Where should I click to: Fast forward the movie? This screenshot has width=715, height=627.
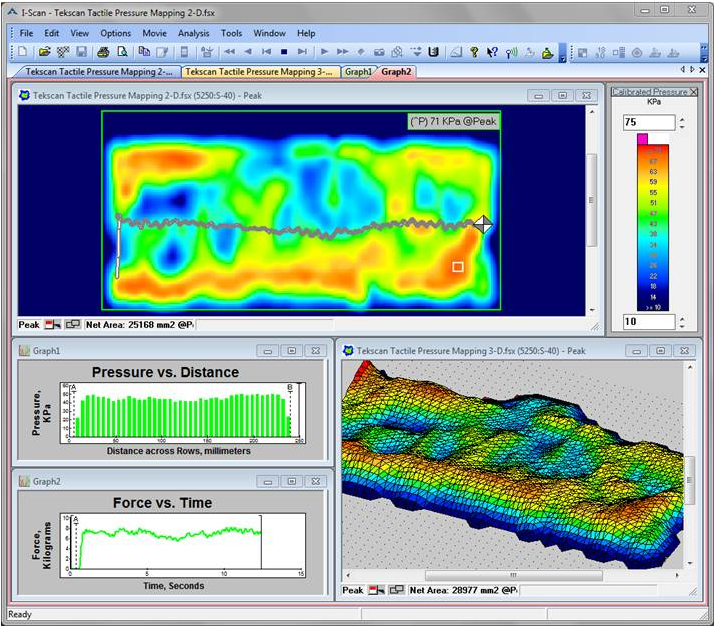(x=342, y=52)
